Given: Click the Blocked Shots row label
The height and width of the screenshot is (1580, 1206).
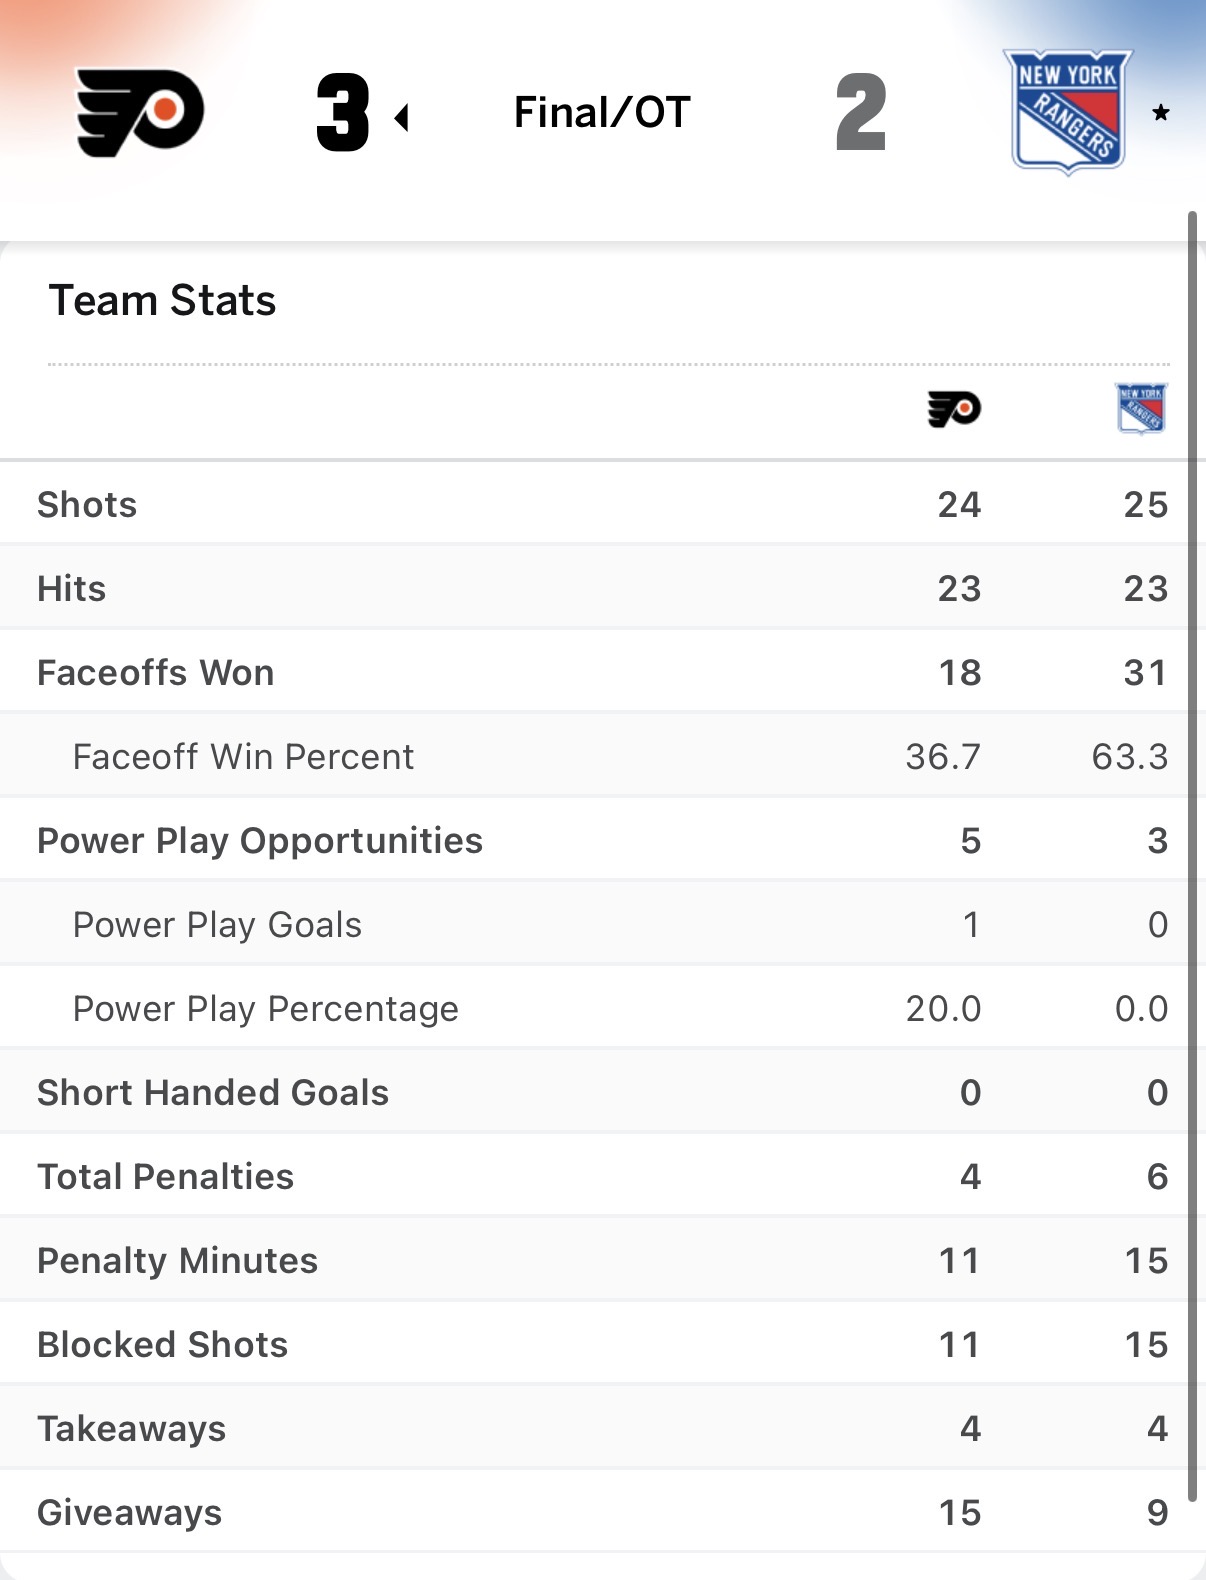Looking at the screenshot, I should pos(162,1345).
